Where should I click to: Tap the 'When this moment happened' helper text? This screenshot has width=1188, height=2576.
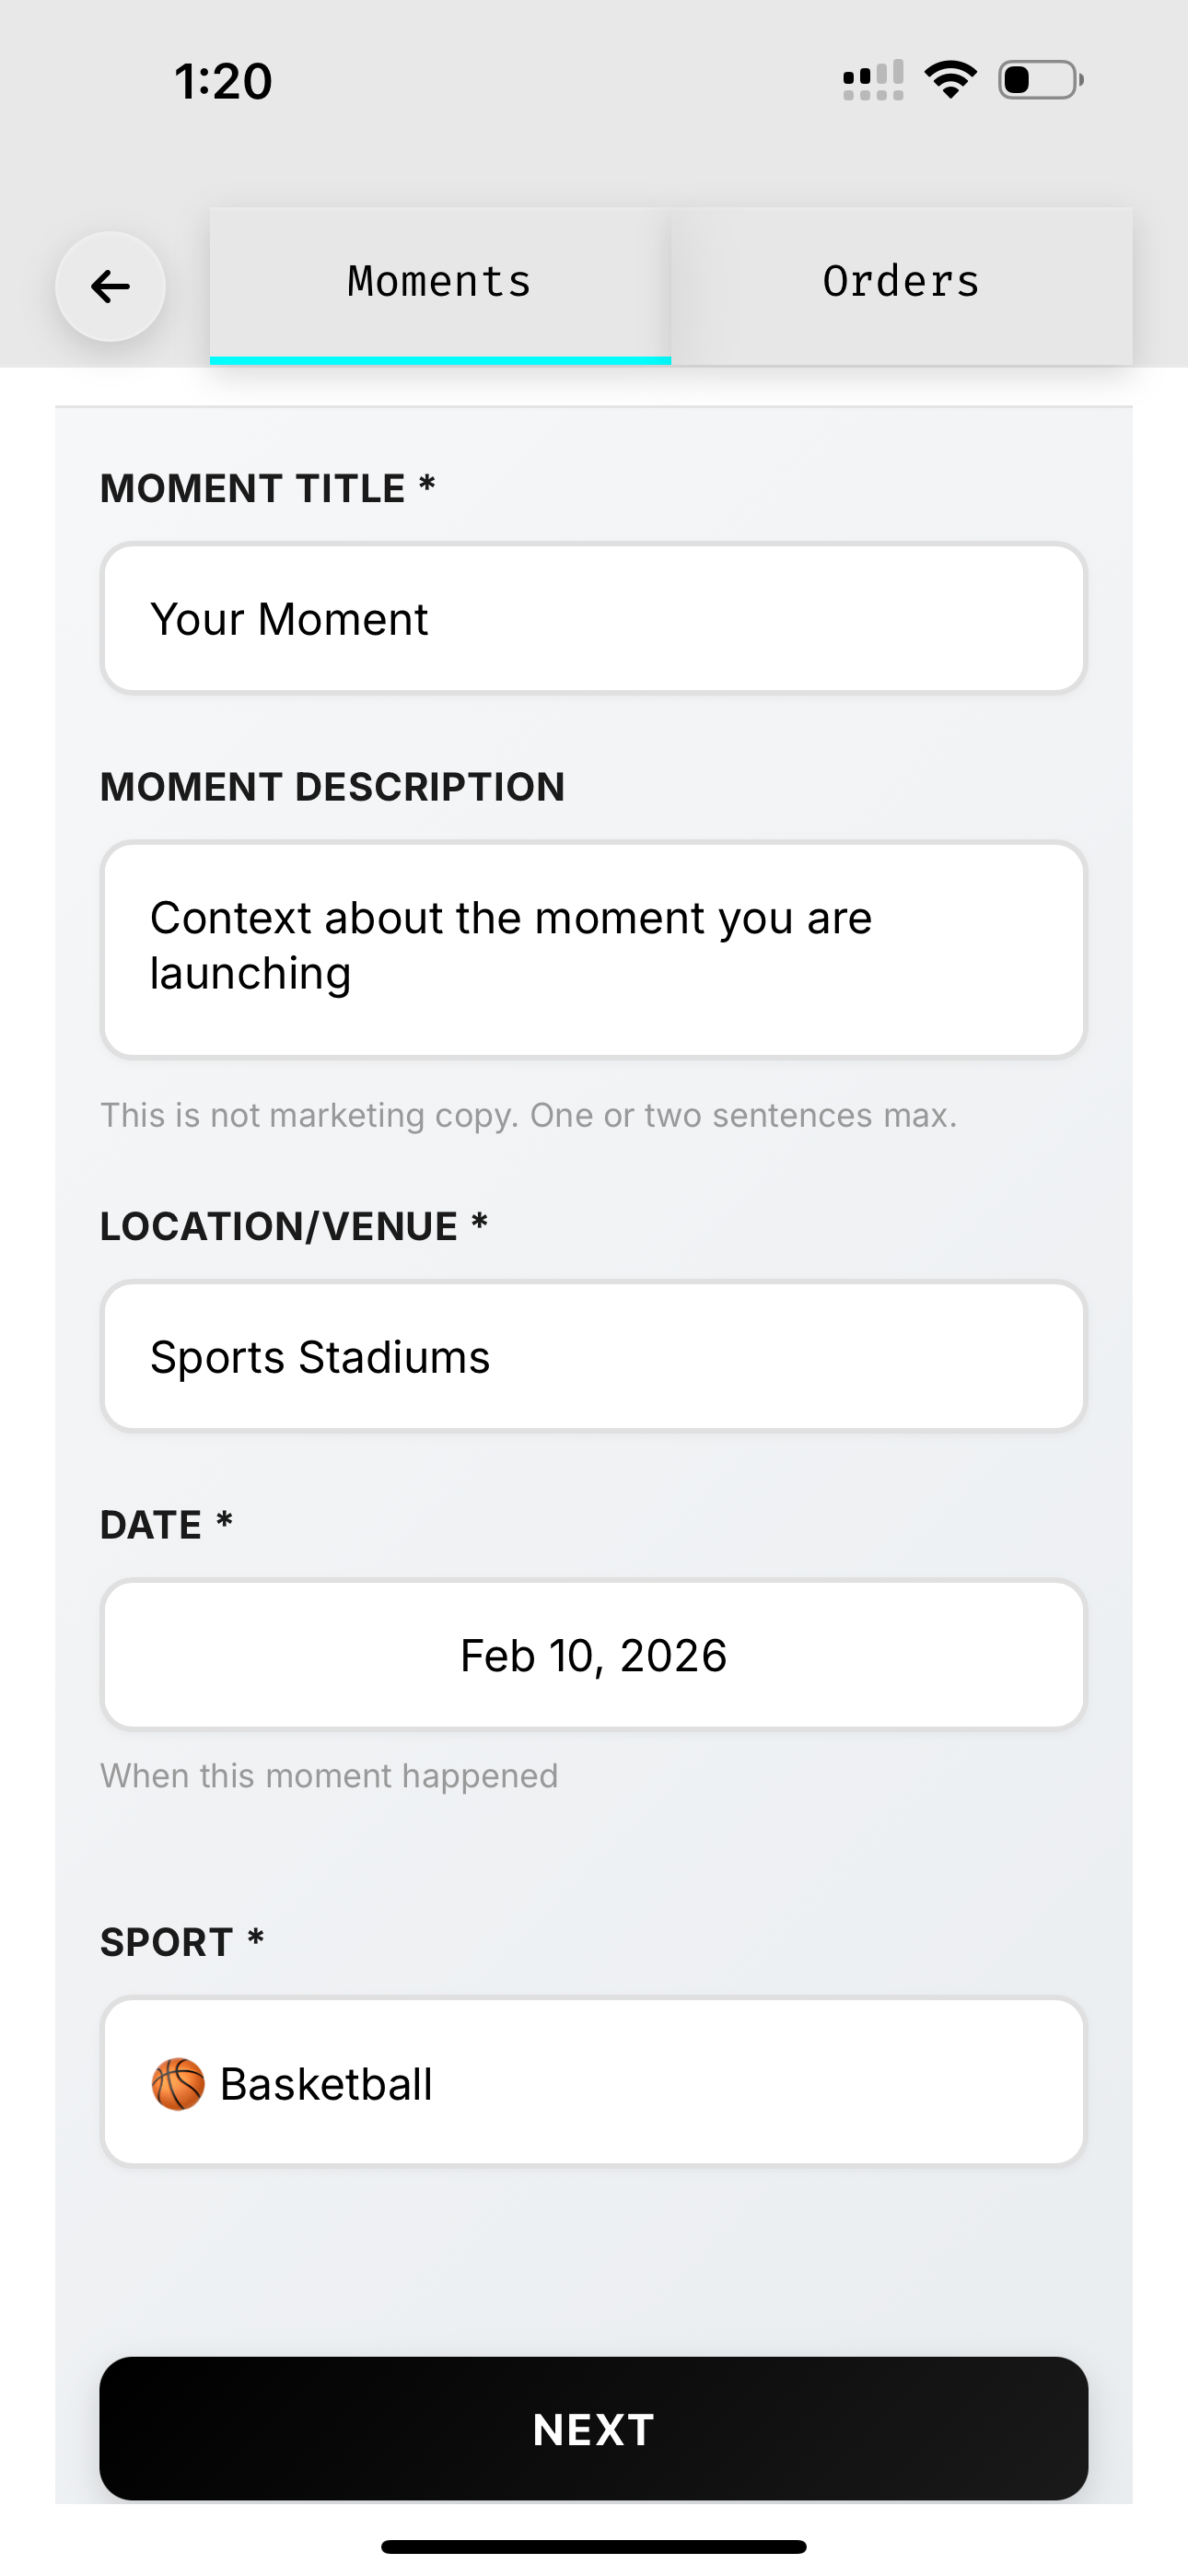(328, 1775)
